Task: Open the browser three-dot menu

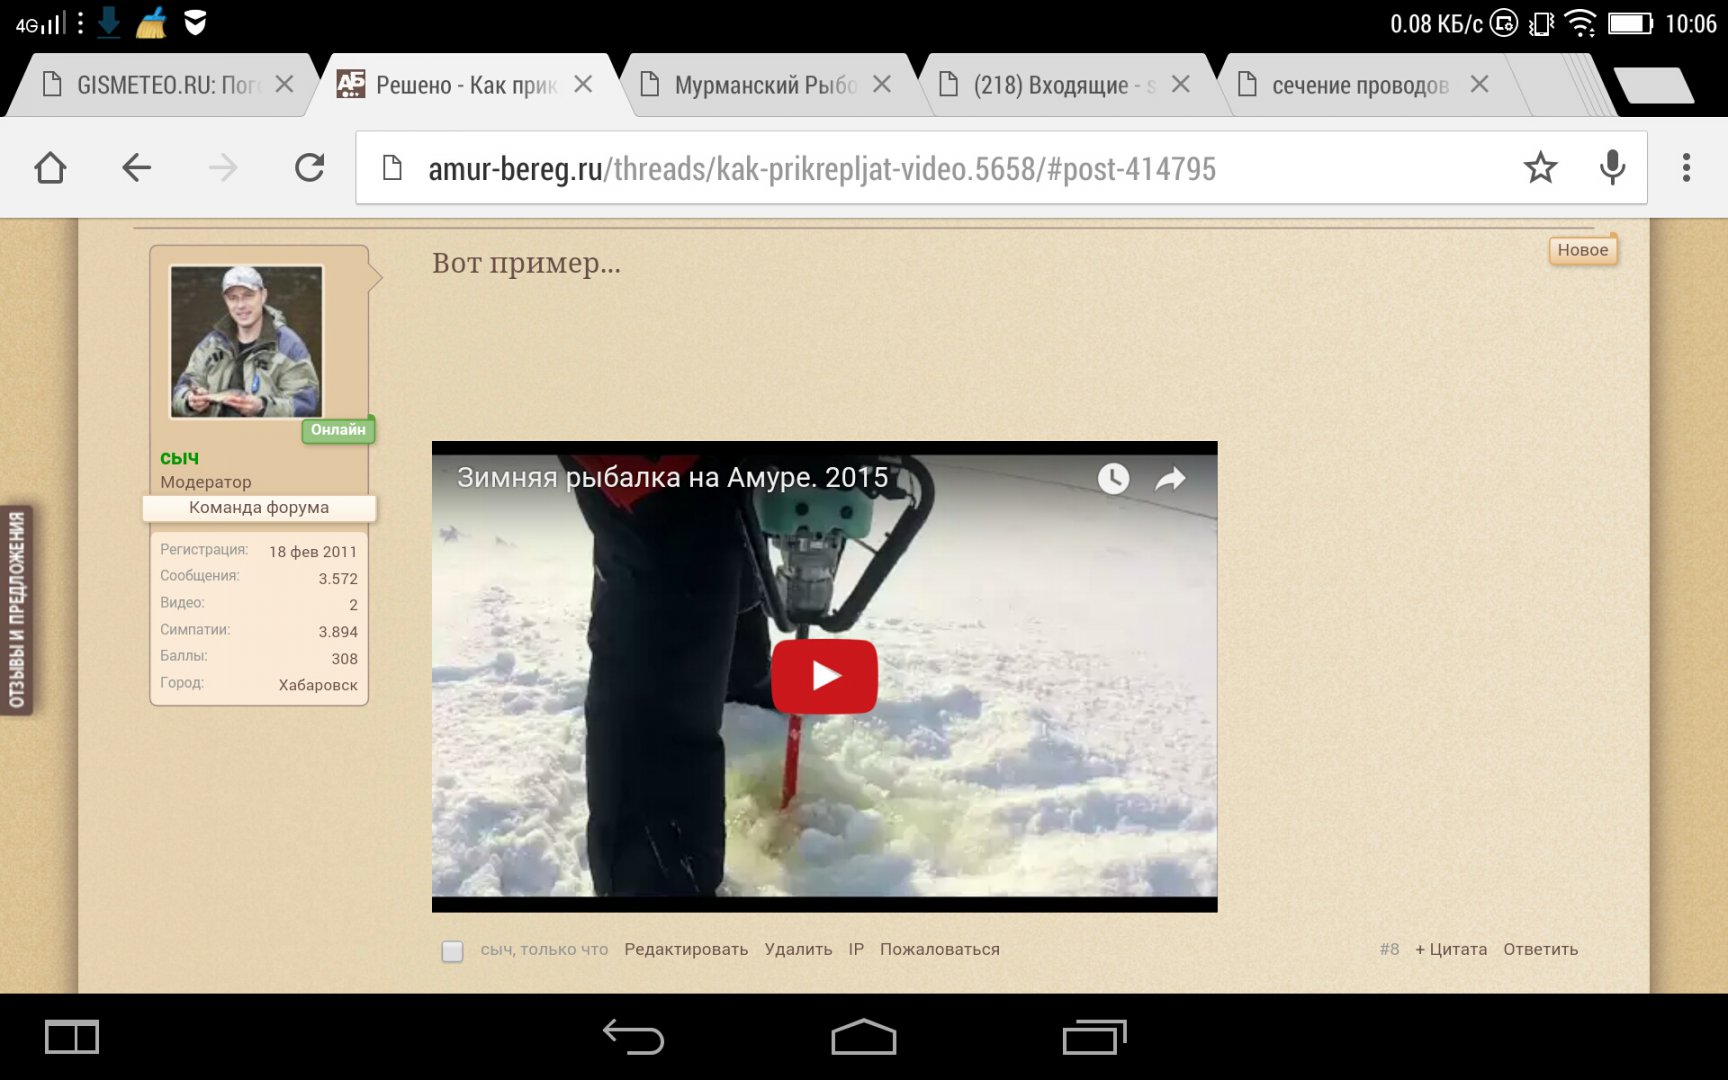Action: [x=1686, y=168]
